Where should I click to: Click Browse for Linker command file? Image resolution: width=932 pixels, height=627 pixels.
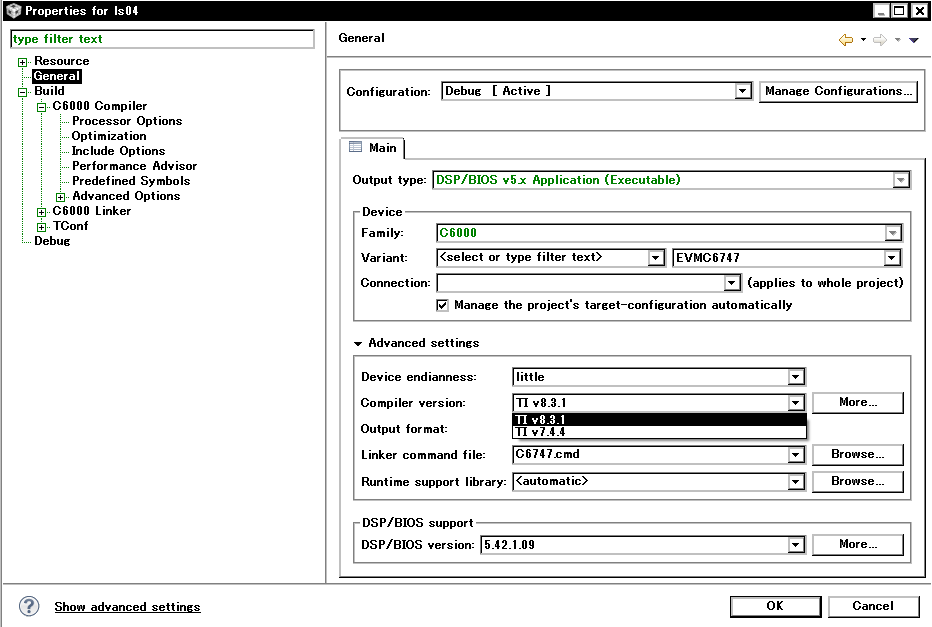pyautogui.click(x=858, y=454)
